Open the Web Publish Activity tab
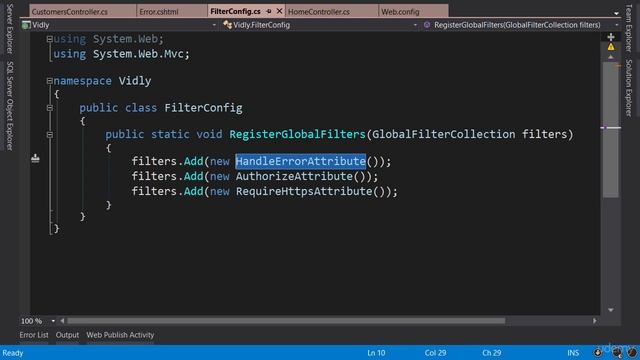The width and height of the screenshot is (640, 360). coord(120,335)
